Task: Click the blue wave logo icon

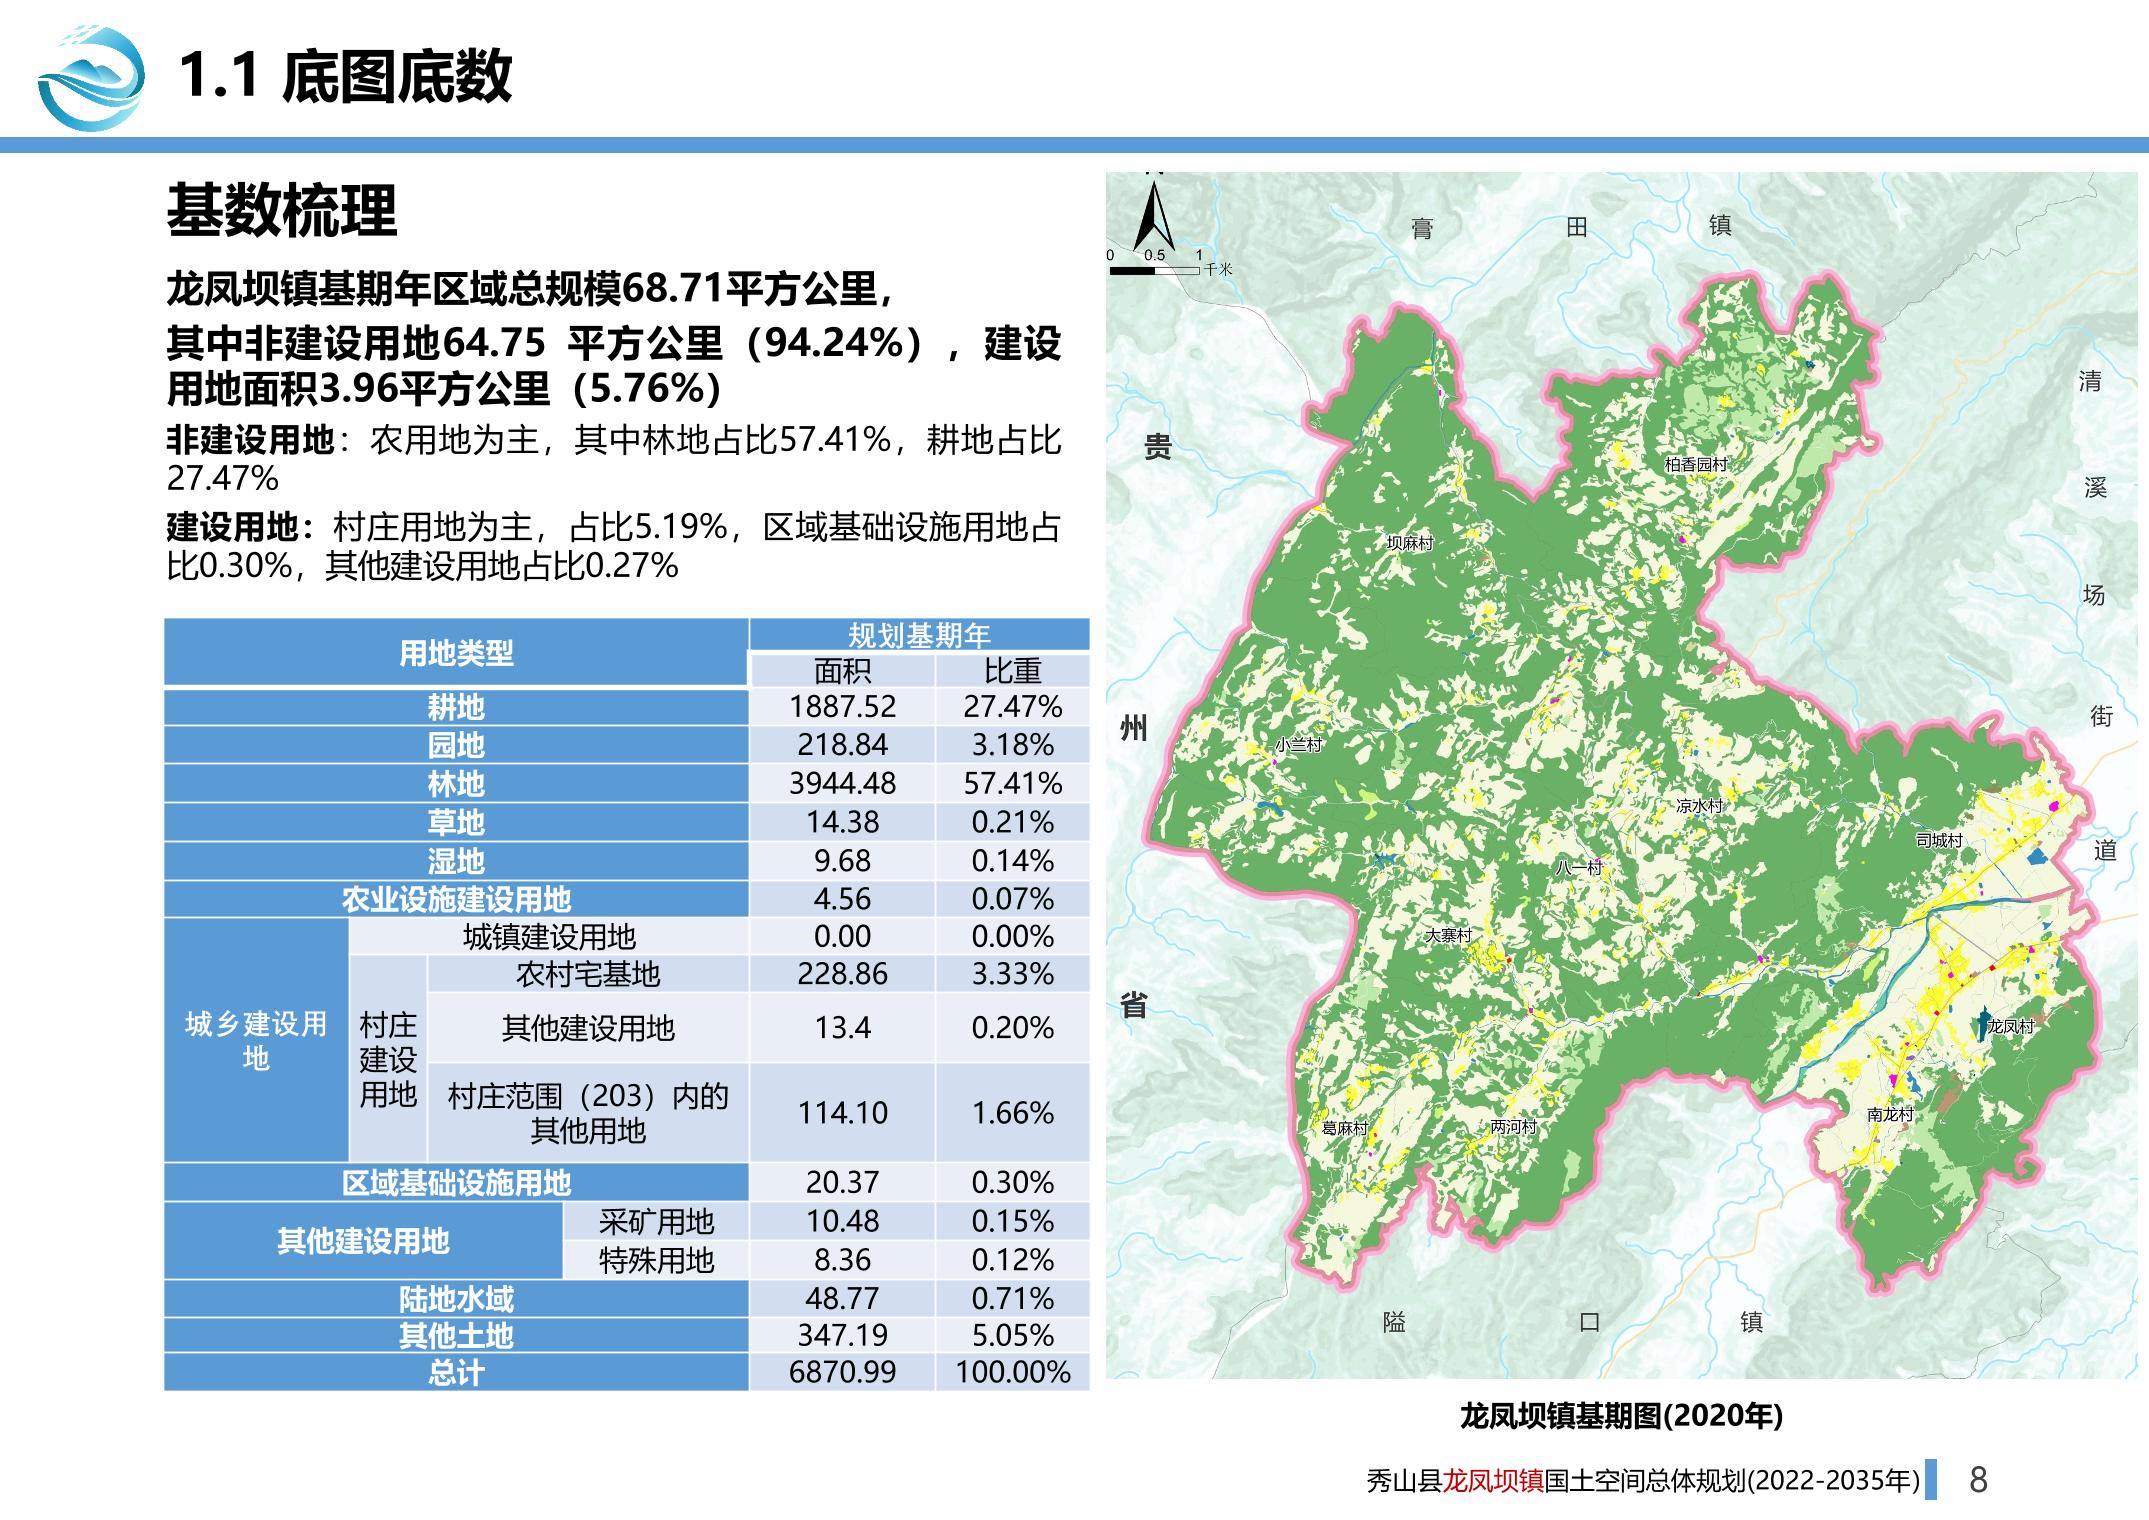Action: click(x=90, y=78)
